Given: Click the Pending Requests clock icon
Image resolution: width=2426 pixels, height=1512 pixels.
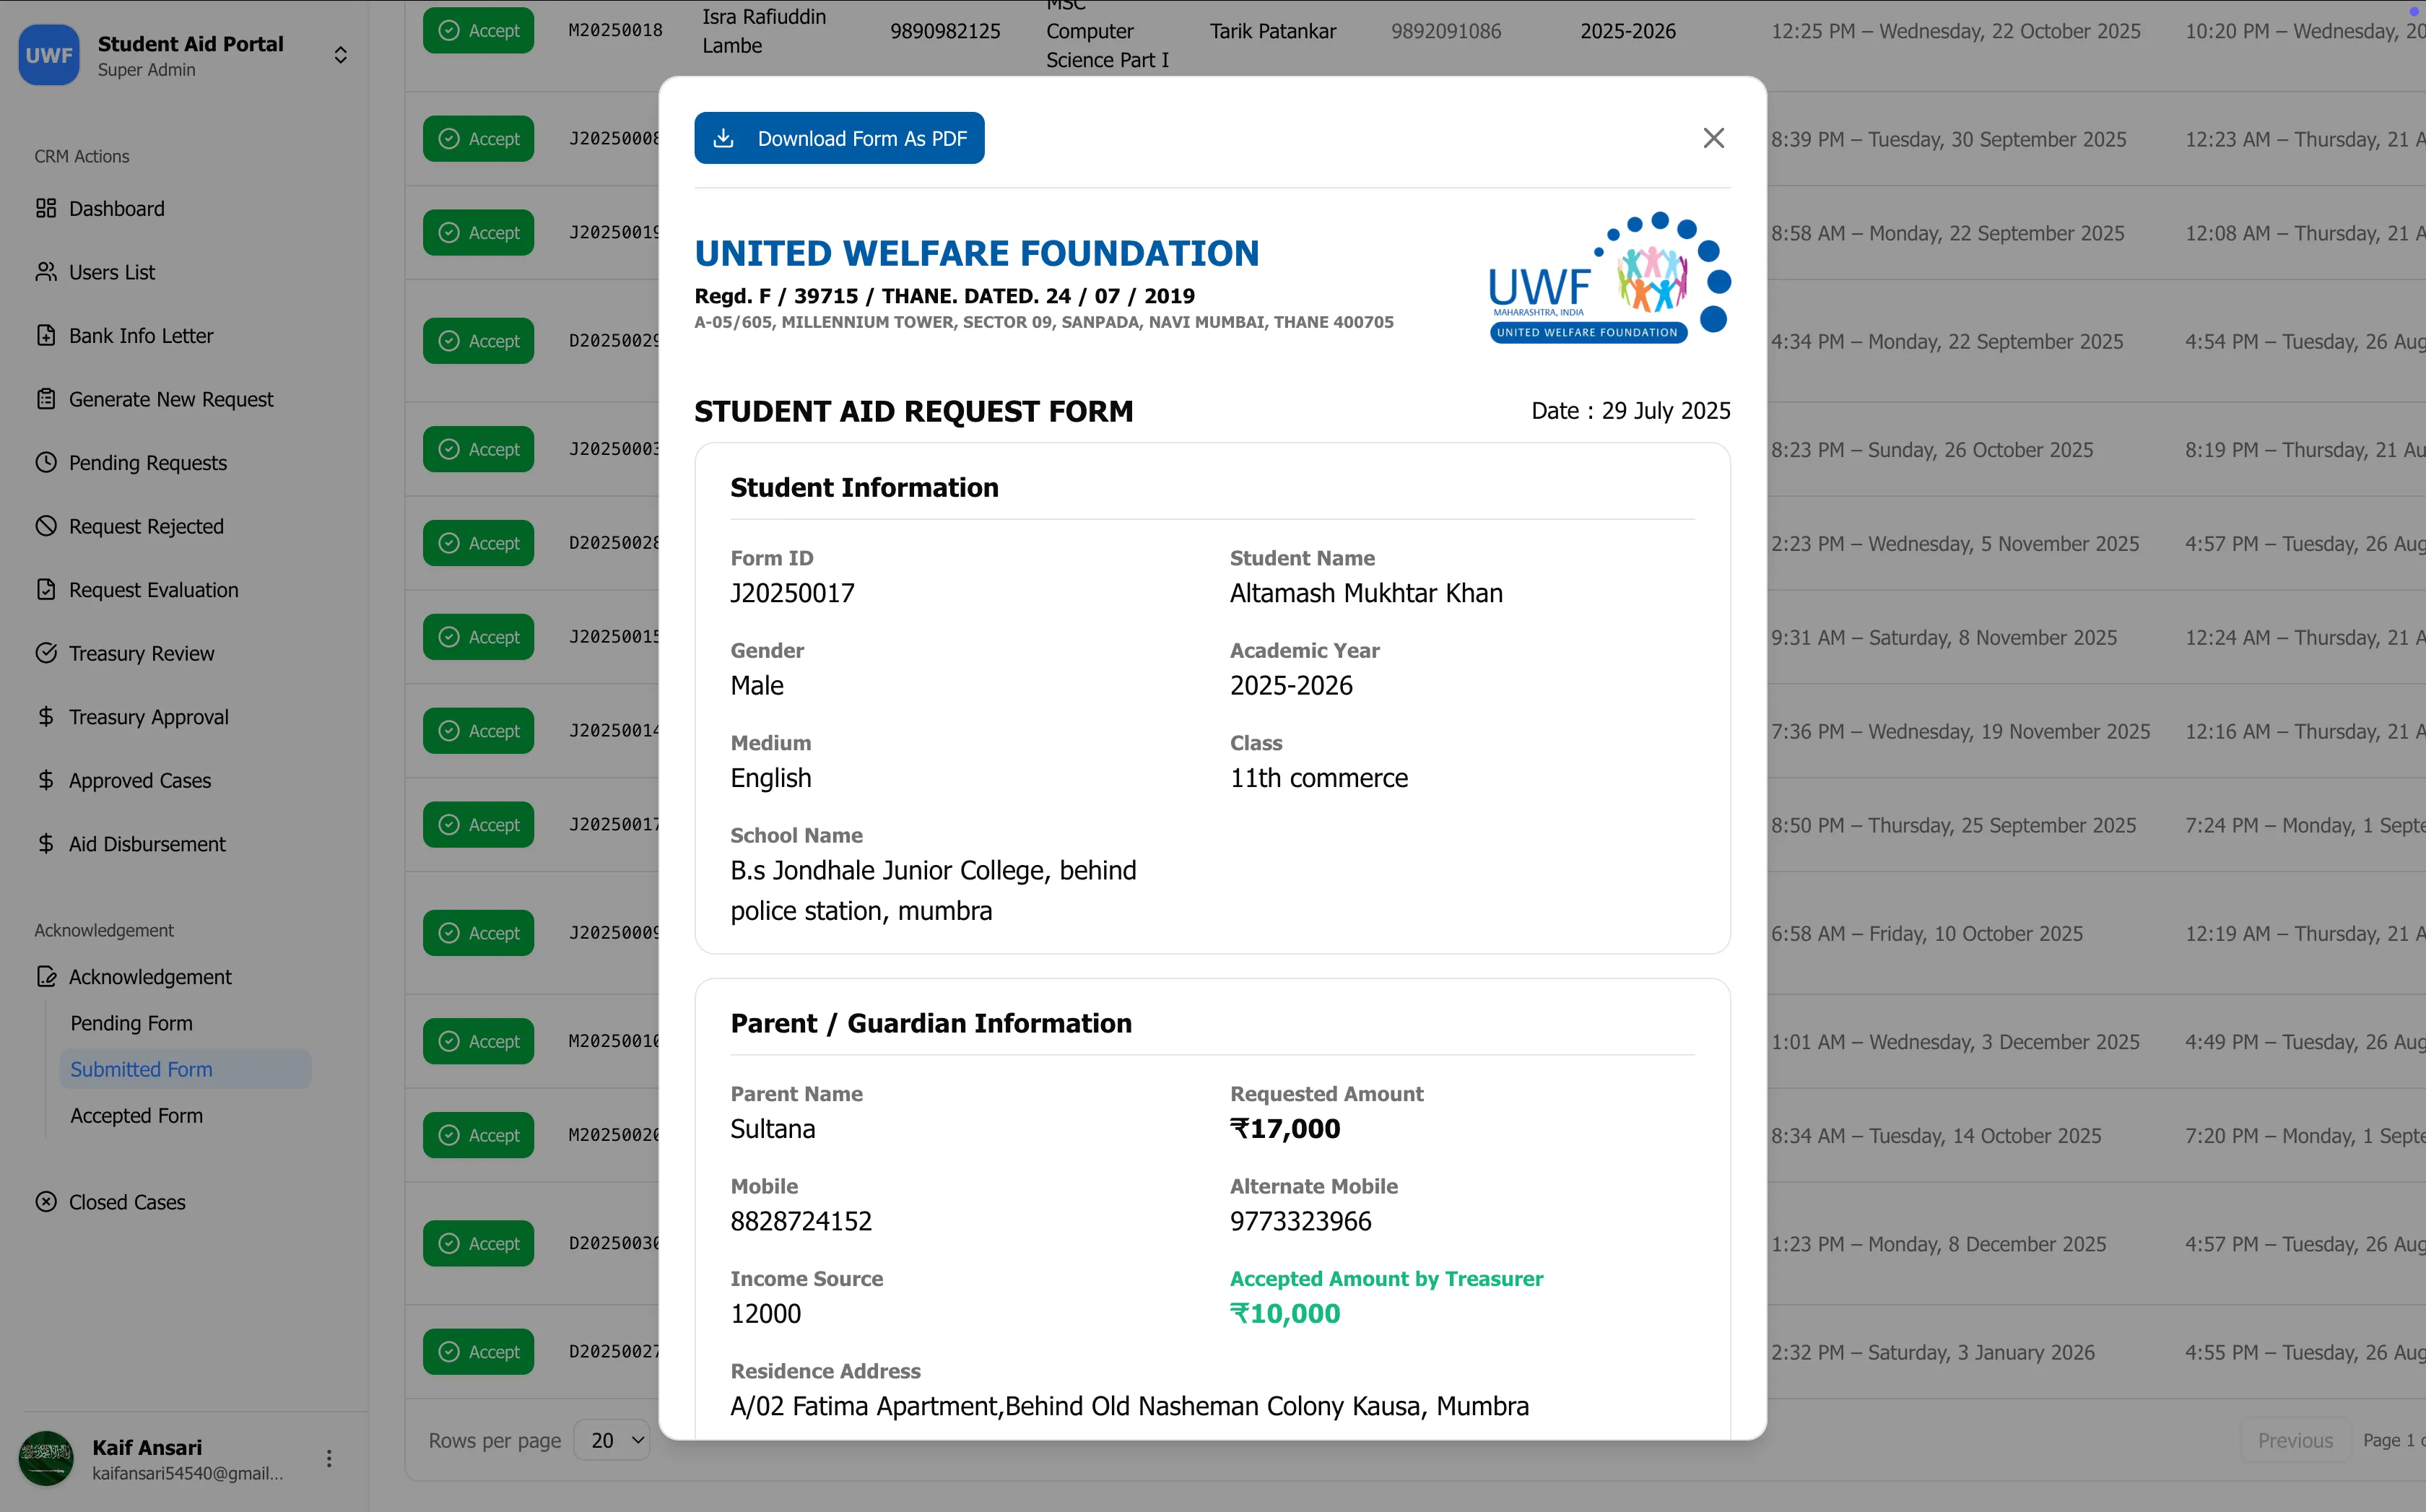Looking at the screenshot, I should (x=46, y=462).
